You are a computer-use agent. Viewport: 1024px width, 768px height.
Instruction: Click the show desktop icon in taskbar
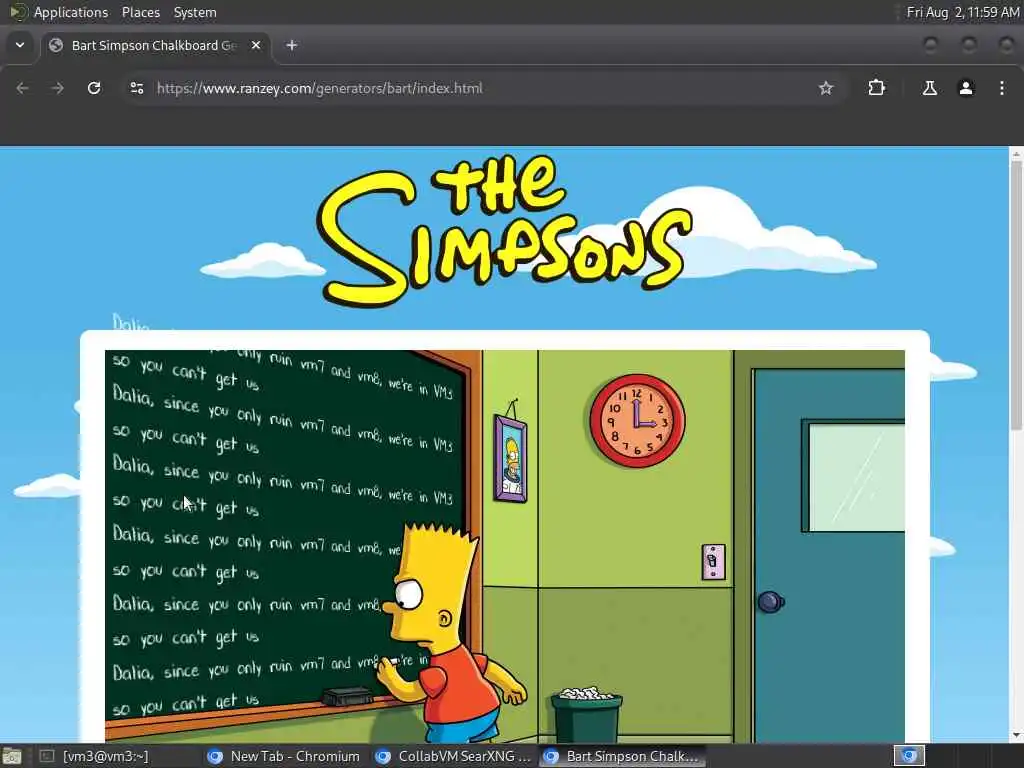[x=12, y=756]
